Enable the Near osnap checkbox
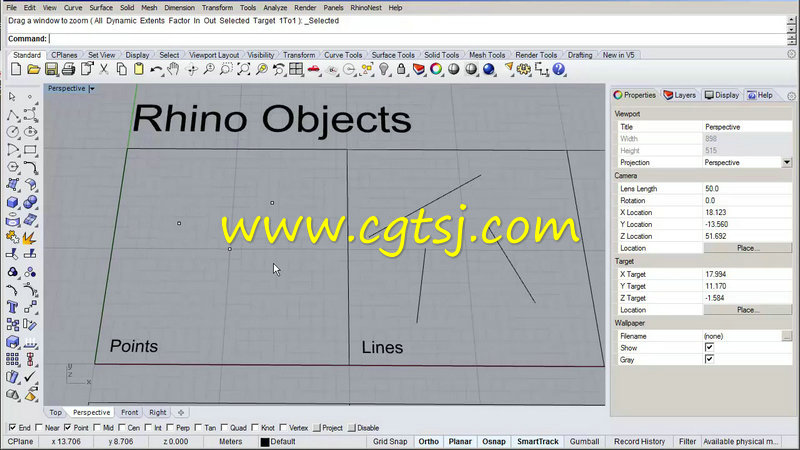Viewport: 800px width, 450px height. tap(39, 428)
